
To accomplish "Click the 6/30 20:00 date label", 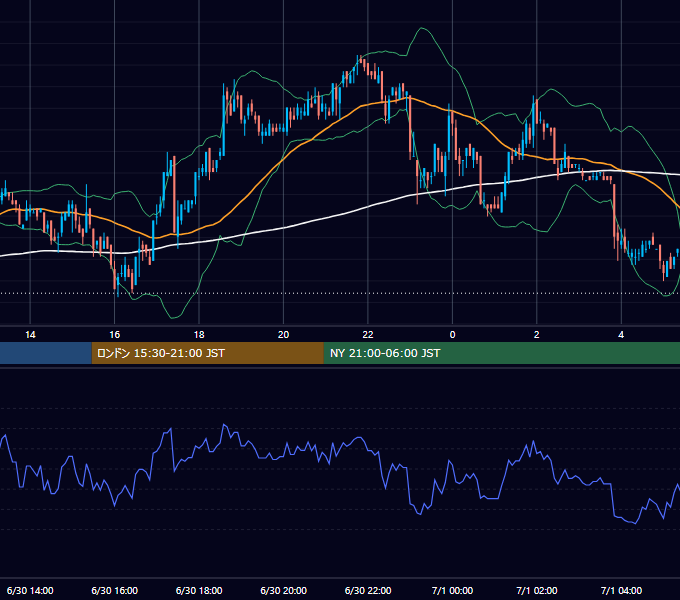I will 283,590.
